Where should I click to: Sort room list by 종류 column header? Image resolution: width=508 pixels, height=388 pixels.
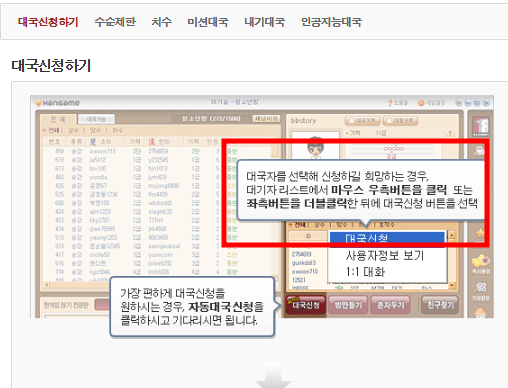pyautogui.click(x=76, y=142)
